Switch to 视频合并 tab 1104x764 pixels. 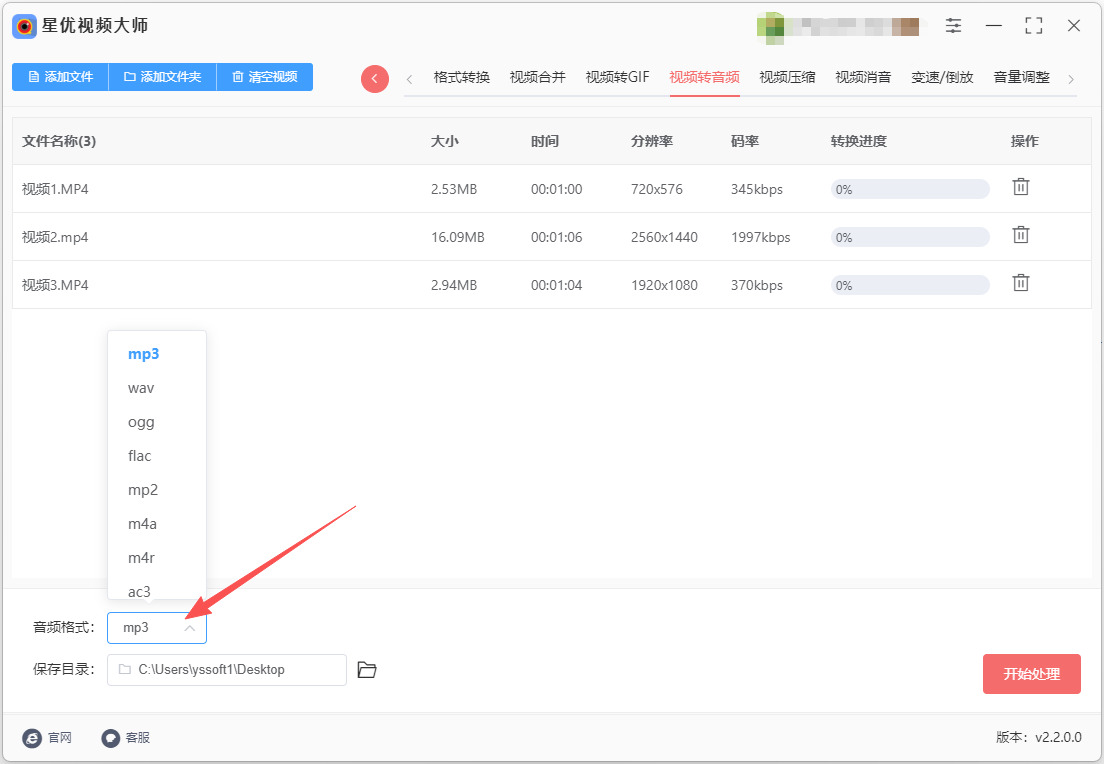(537, 77)
